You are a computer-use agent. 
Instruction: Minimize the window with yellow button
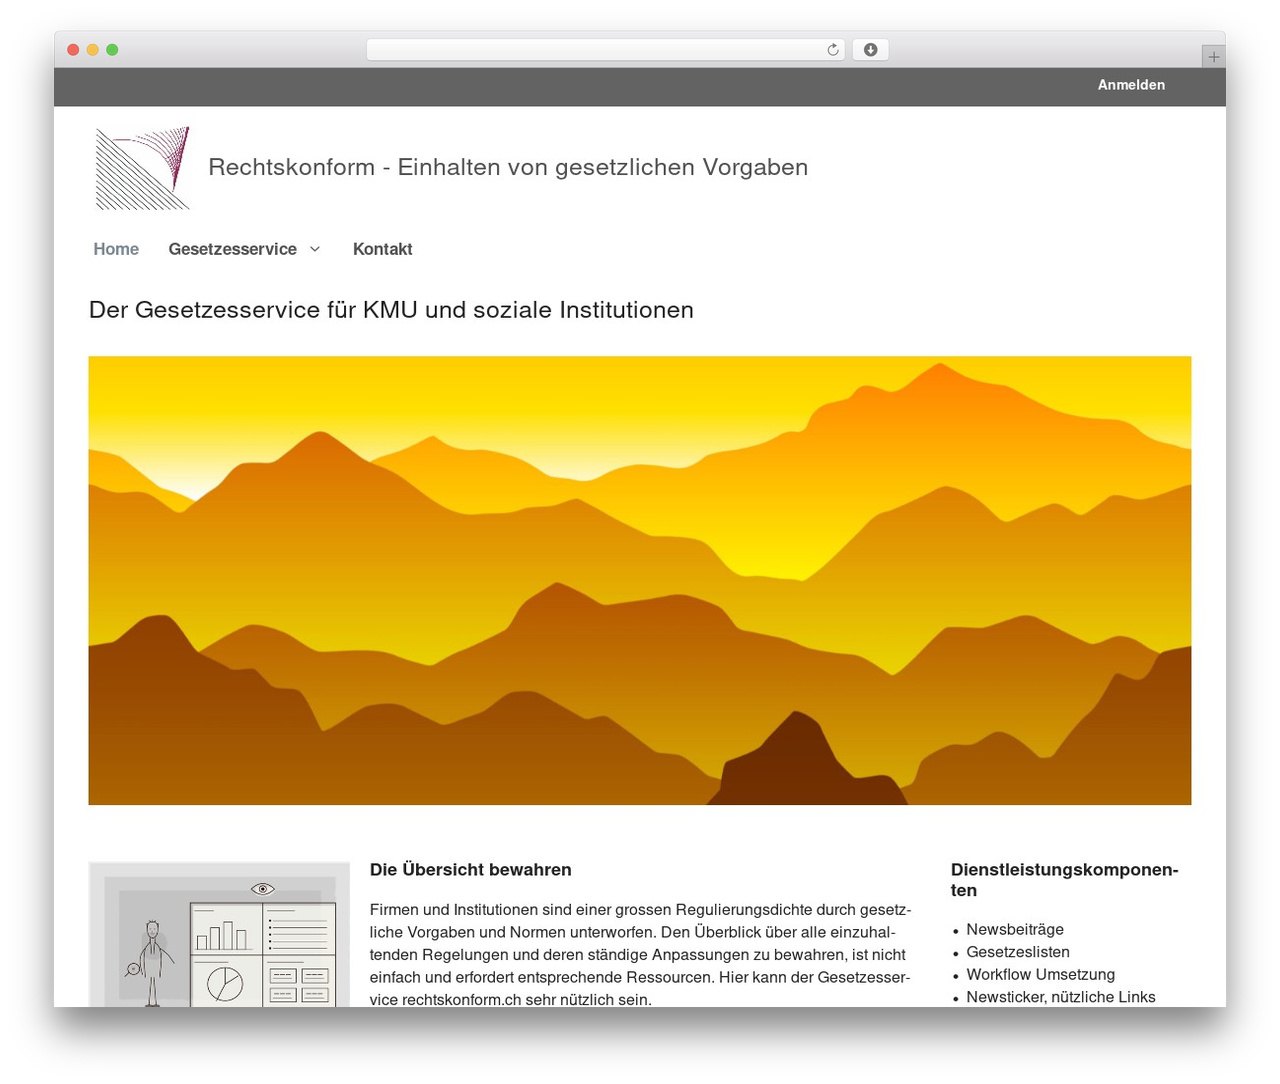(x=93, y=50)
